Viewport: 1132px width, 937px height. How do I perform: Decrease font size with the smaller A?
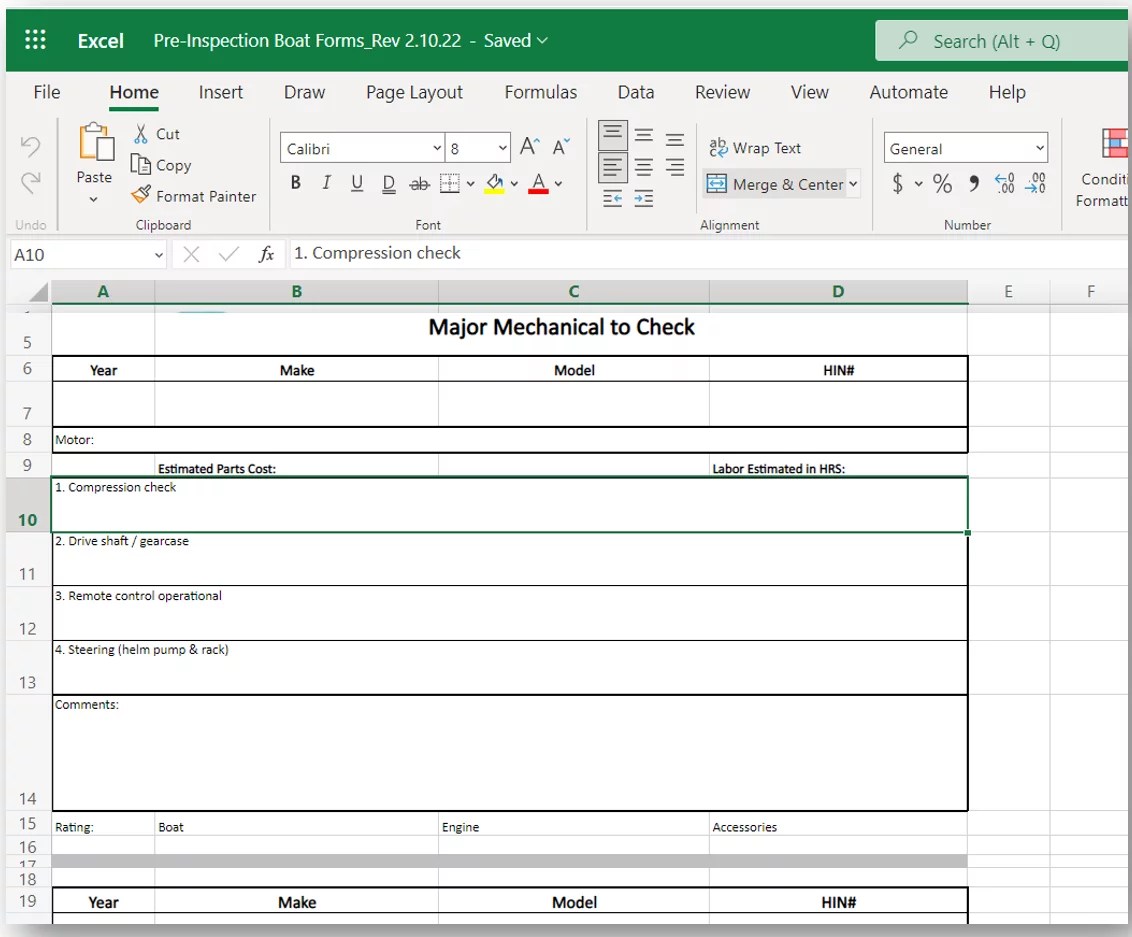click(x=561, y=147)
